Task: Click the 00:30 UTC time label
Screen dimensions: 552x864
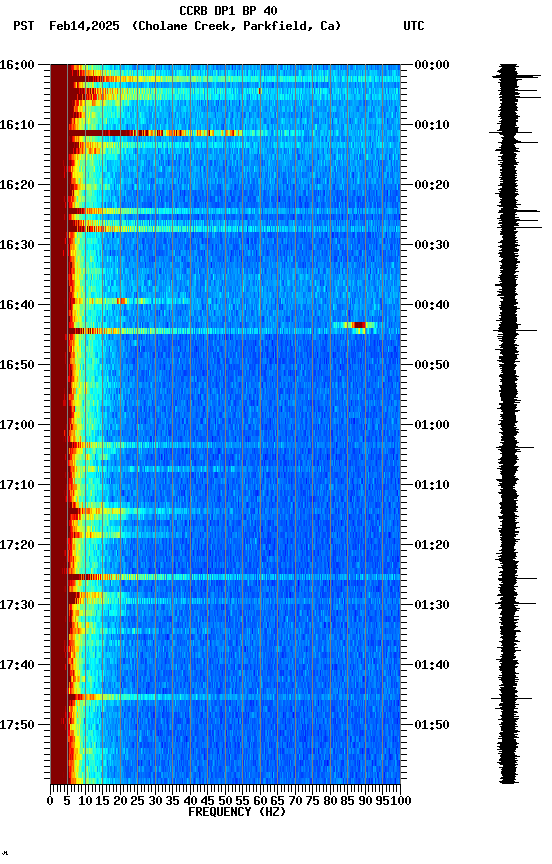Action: [432, 245]
